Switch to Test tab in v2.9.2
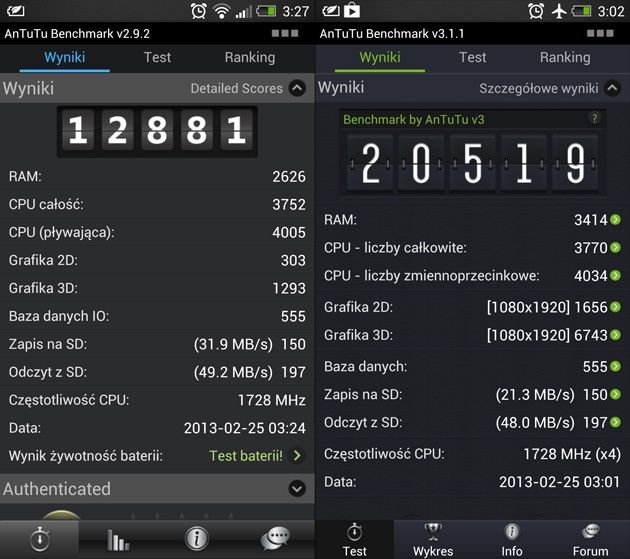The image size is (630, 559). click(x=158, y=57)
